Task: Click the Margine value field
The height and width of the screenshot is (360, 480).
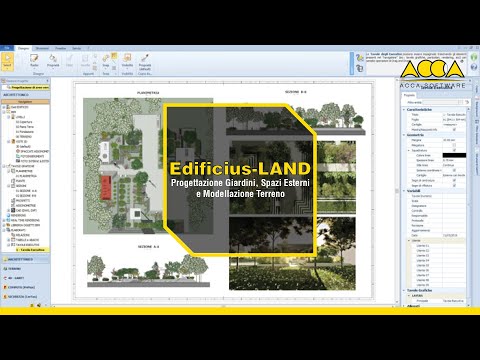Action: coord(454,140)
